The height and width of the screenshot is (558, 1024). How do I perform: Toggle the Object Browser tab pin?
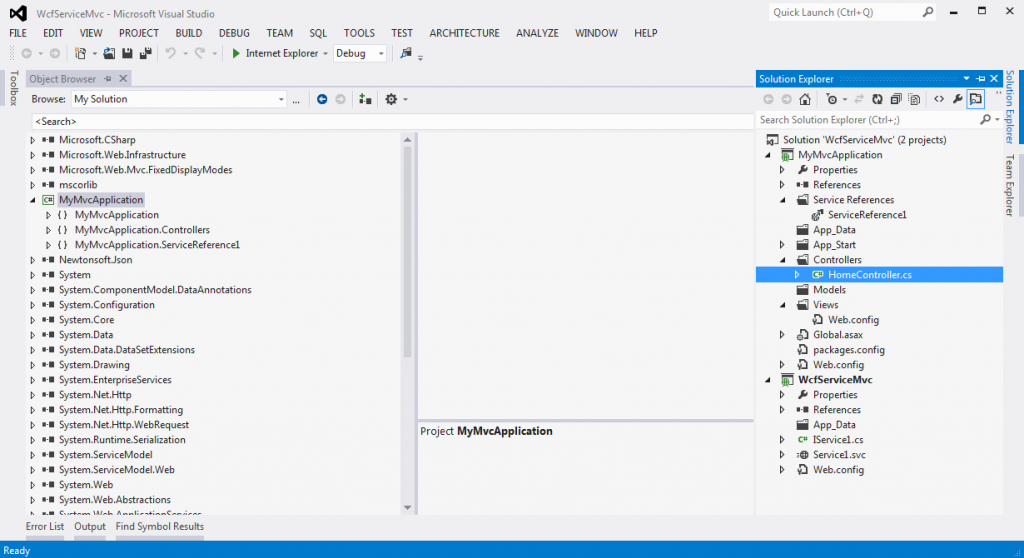(108, 79)
